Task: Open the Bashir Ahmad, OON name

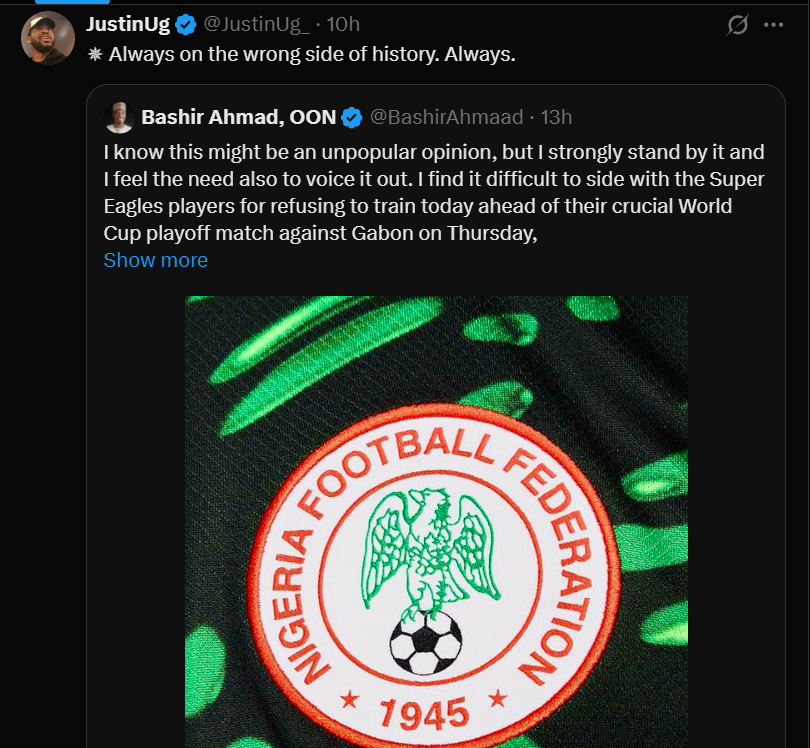Action: tap(238, 117)
